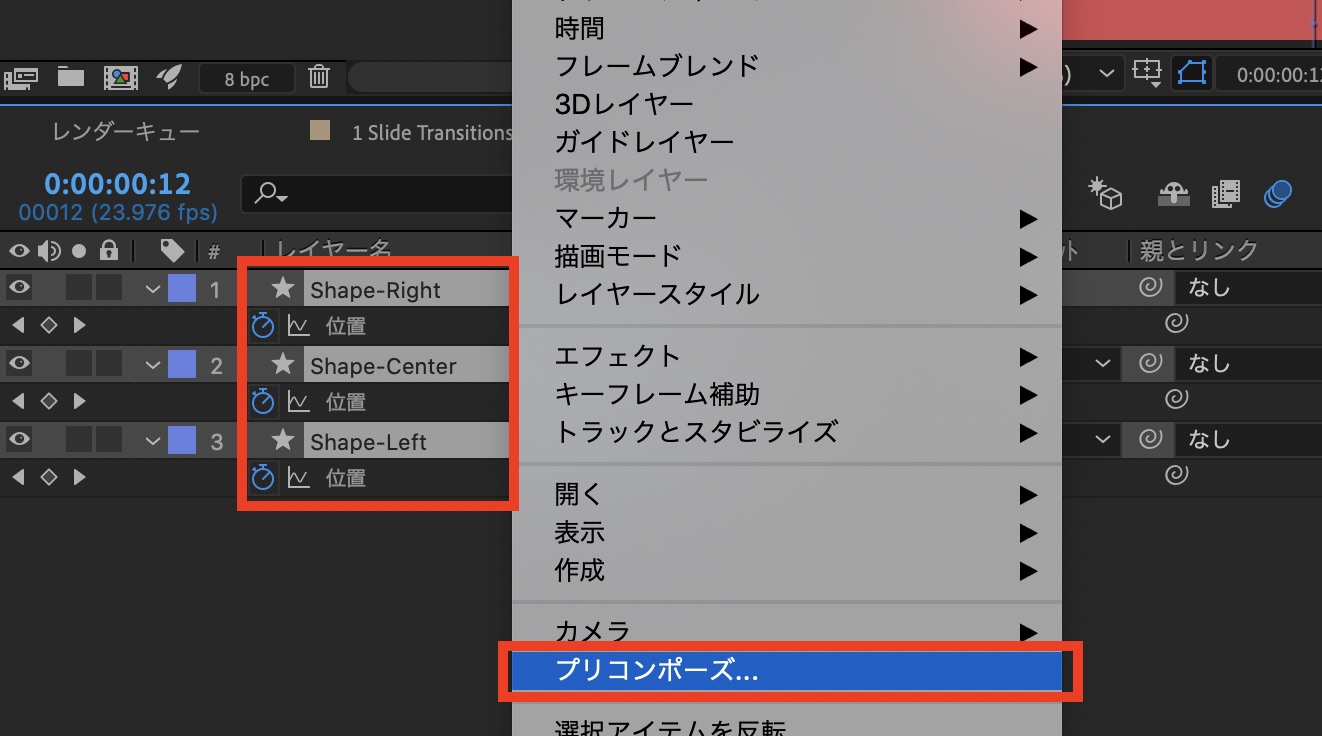
Task: Click the 8 bpc color depth button
Action: [x=247, y=78]
